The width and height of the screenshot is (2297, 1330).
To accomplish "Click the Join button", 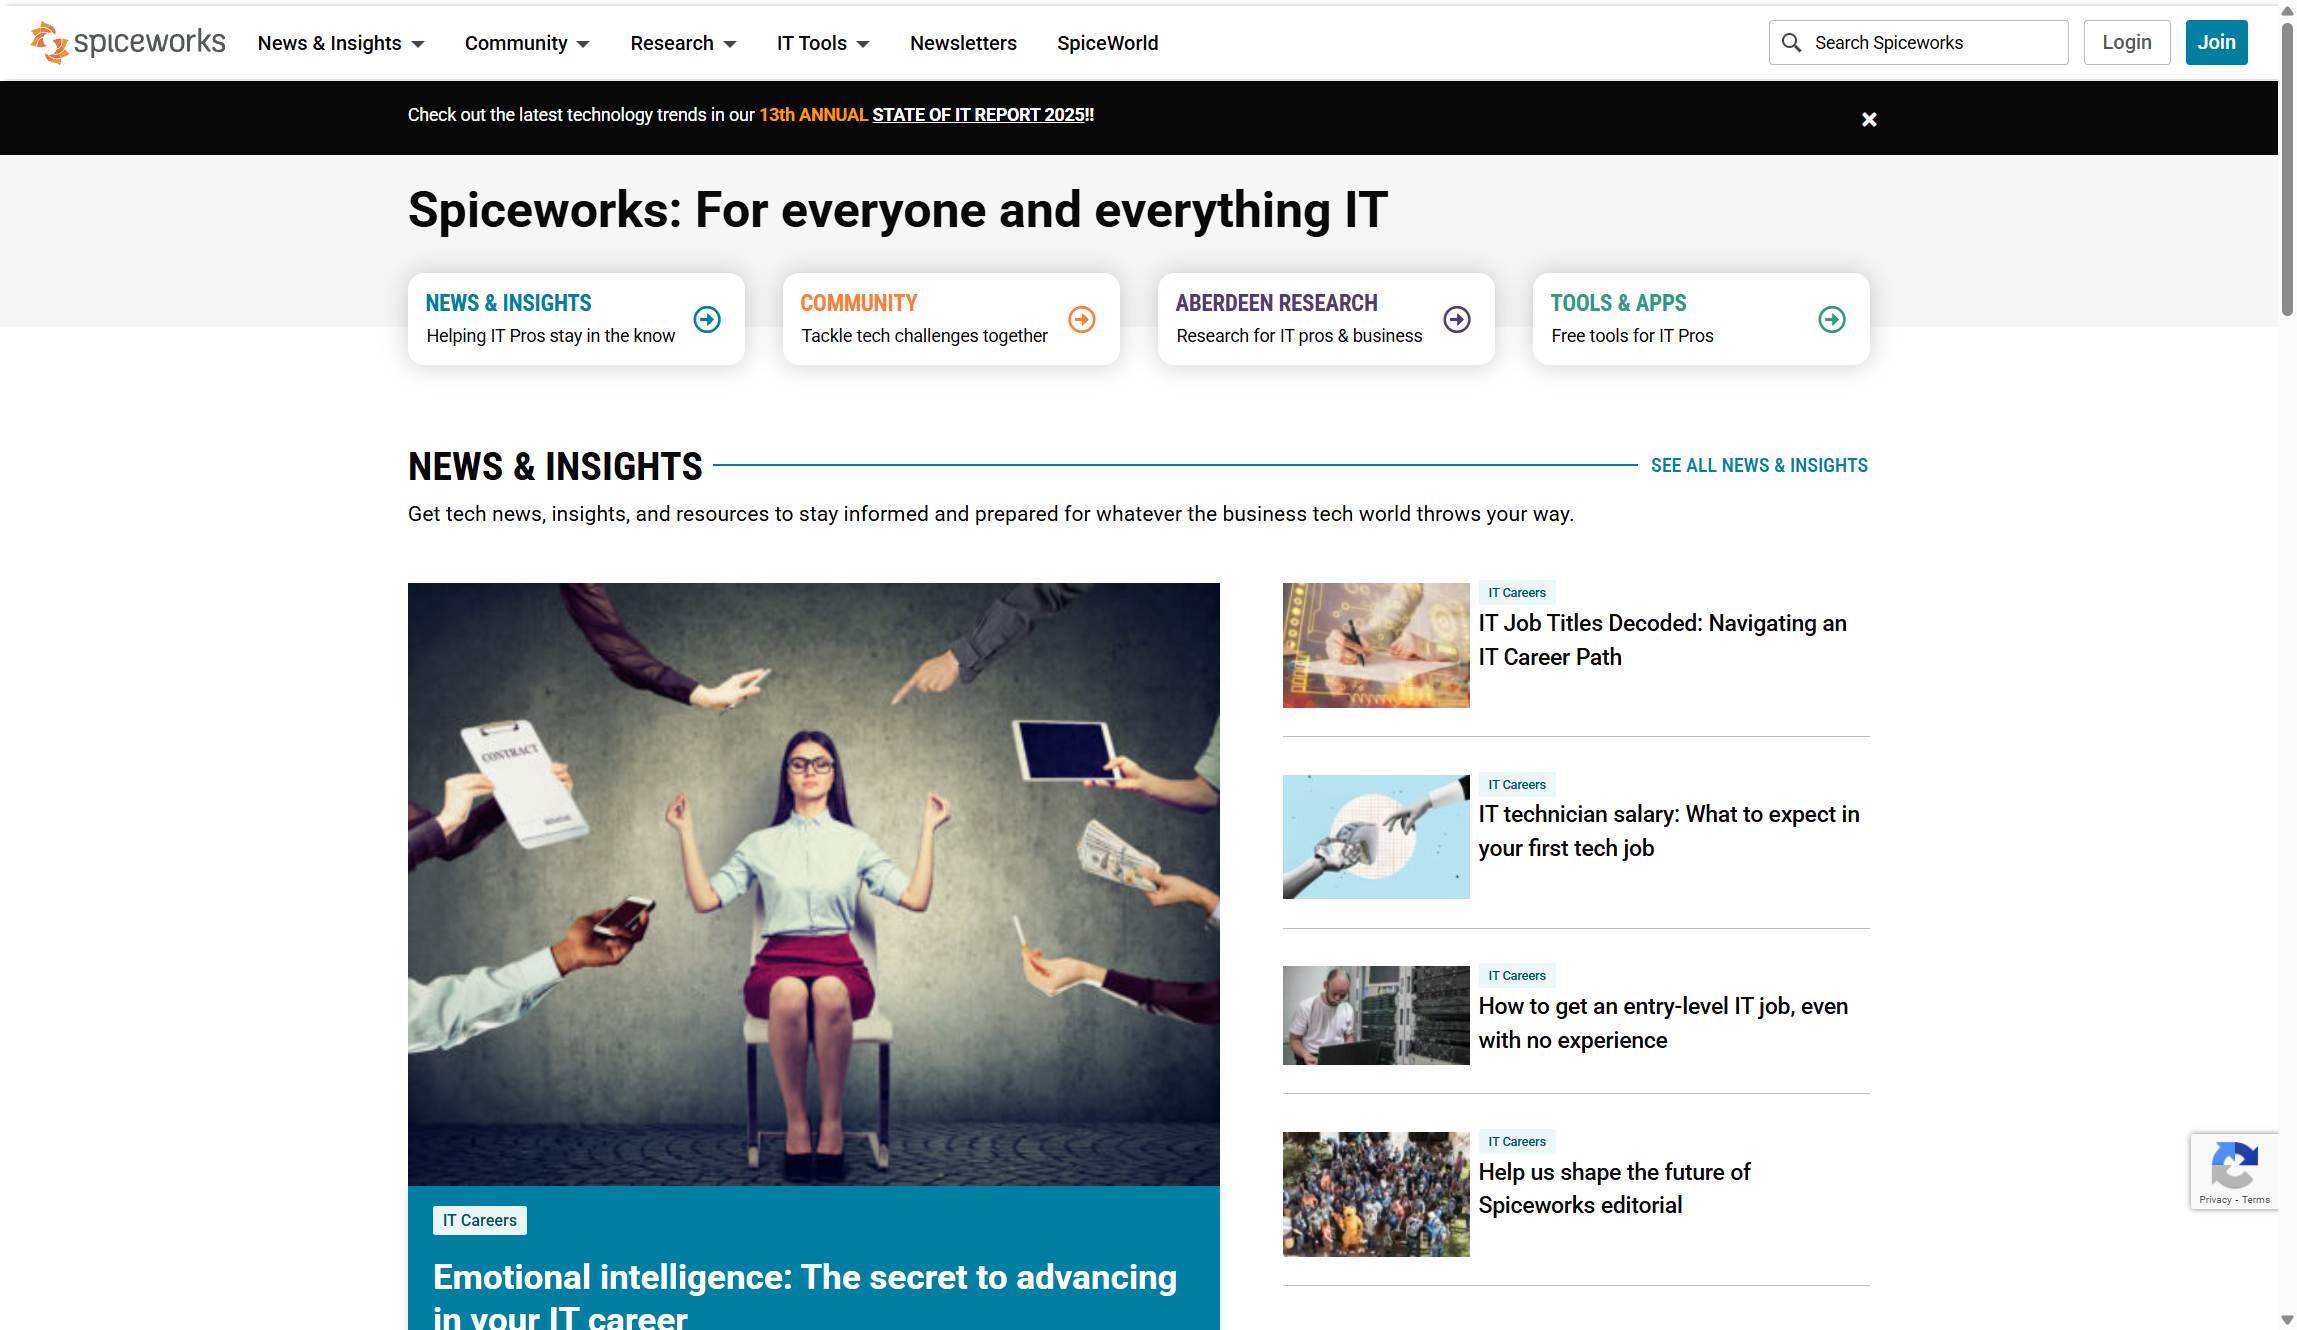I will (2216, 42).
